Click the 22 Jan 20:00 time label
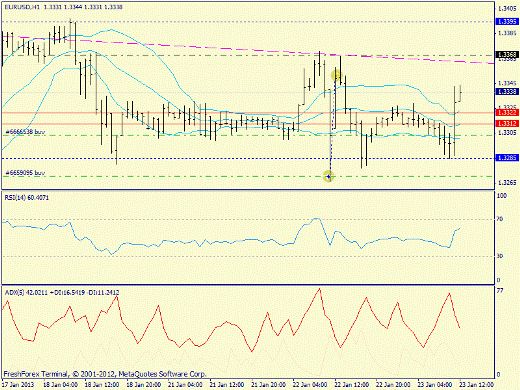 [393, 385]
